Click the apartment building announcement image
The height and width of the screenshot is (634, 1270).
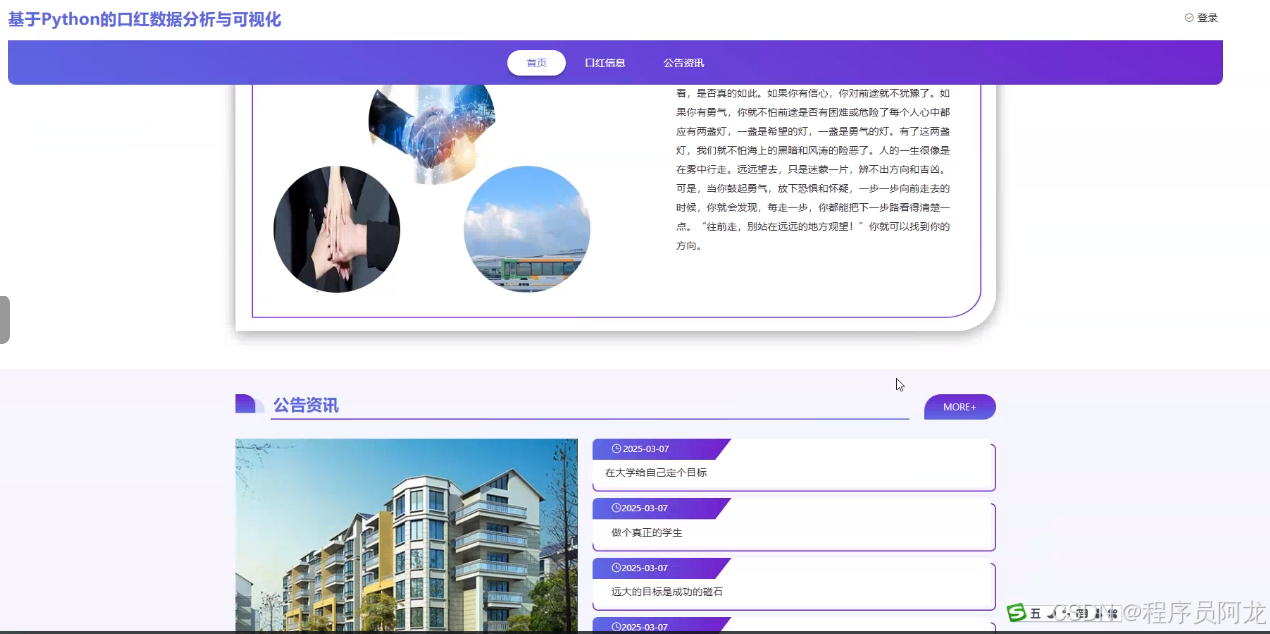point(406,536)
